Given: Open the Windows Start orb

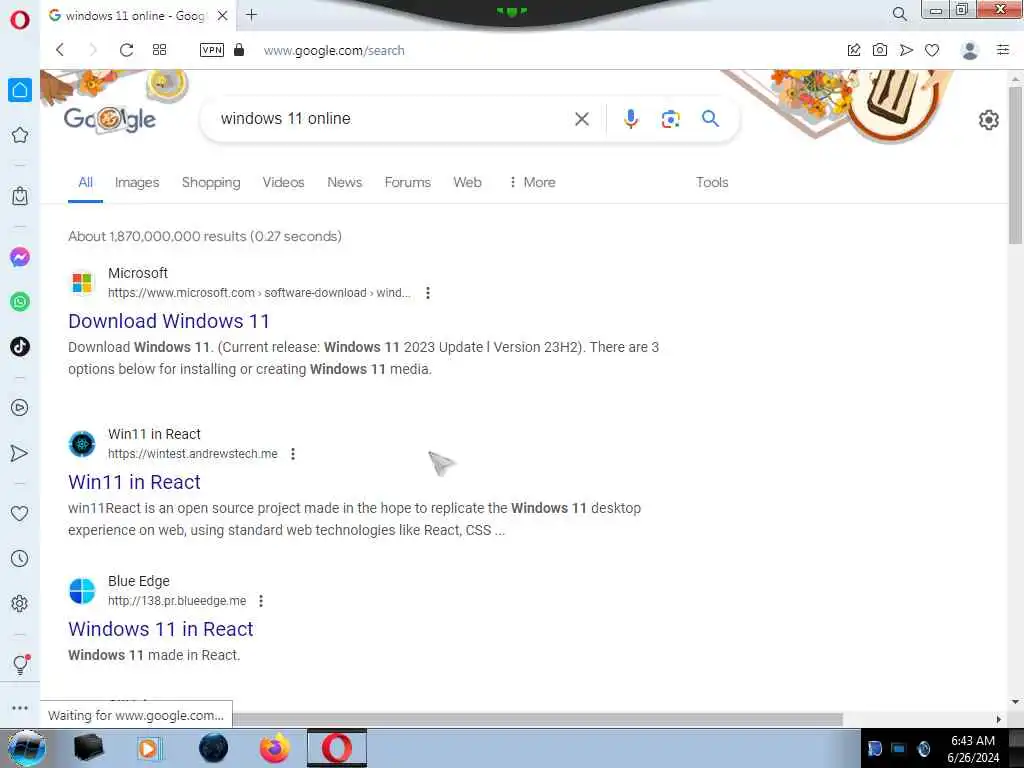Looking at the screenshot, I should pyautogui.click(x=27, y=748).
